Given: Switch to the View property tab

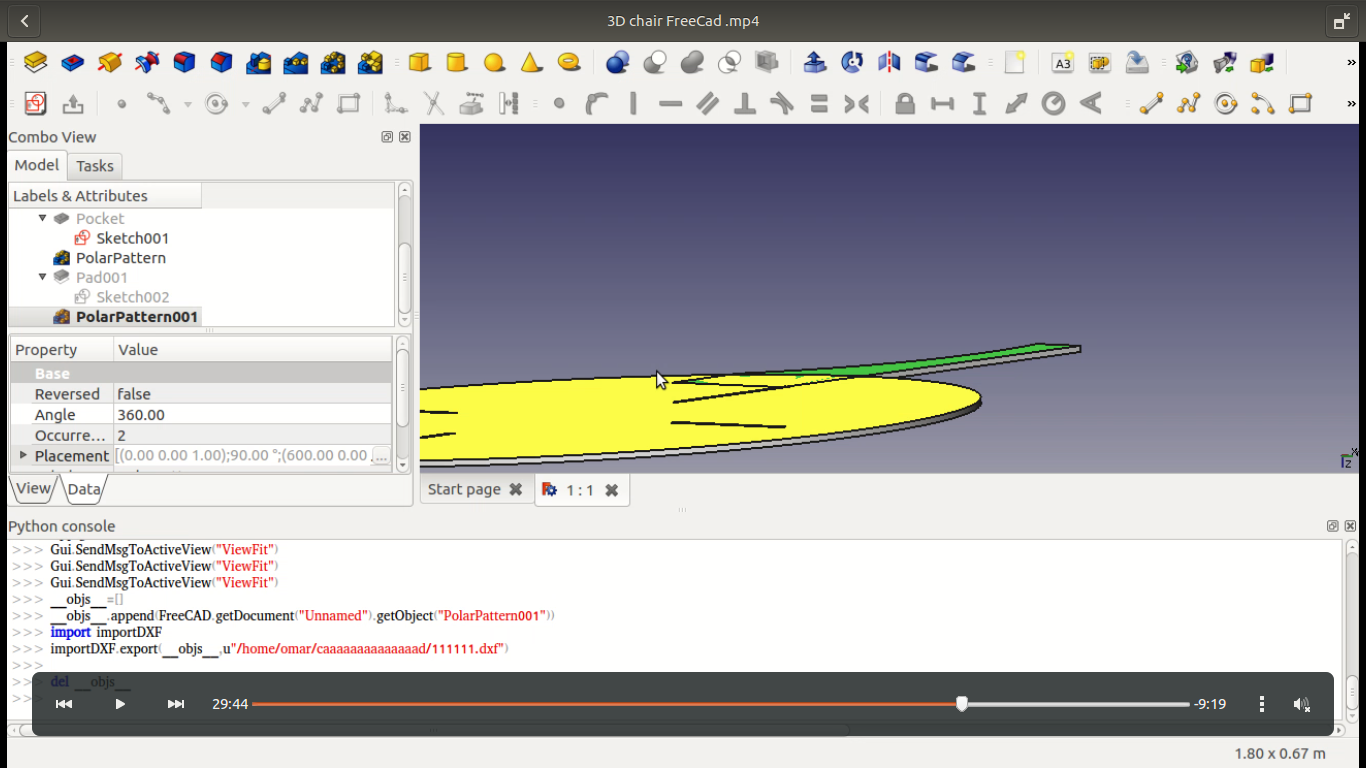Looking at the screenshot, I should (33, 489).
